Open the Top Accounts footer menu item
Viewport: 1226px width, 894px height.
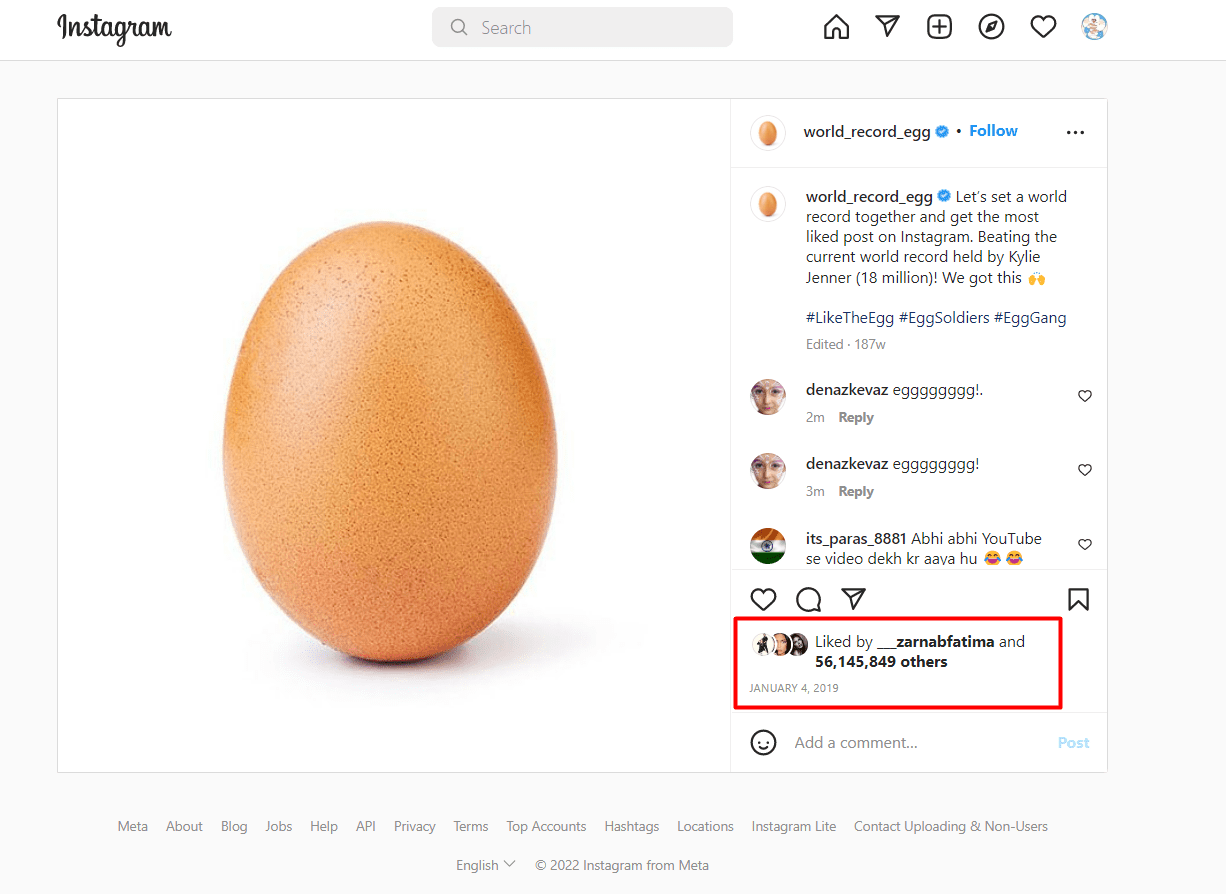(x=546, y=826)
